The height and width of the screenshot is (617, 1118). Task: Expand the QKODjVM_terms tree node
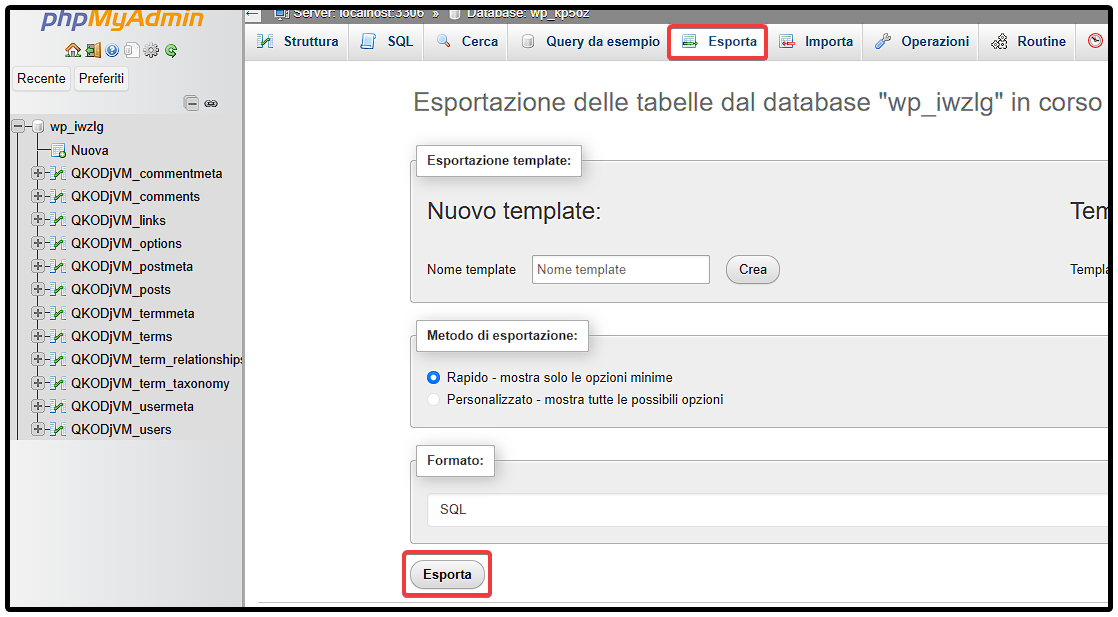click(x=37, y=336)
